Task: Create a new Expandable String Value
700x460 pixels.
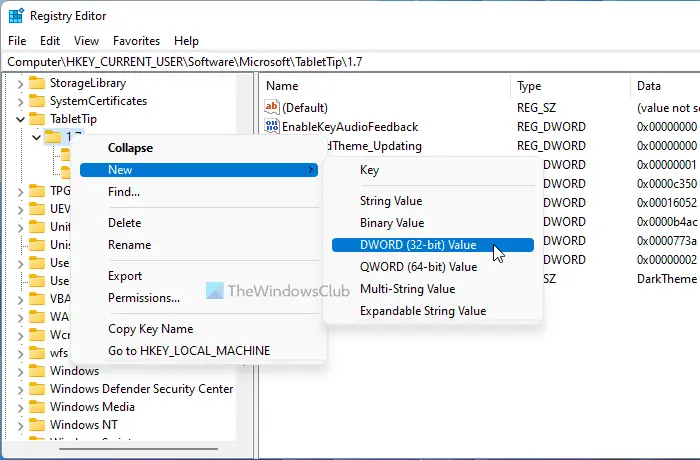Action: (x=433, y=310)
